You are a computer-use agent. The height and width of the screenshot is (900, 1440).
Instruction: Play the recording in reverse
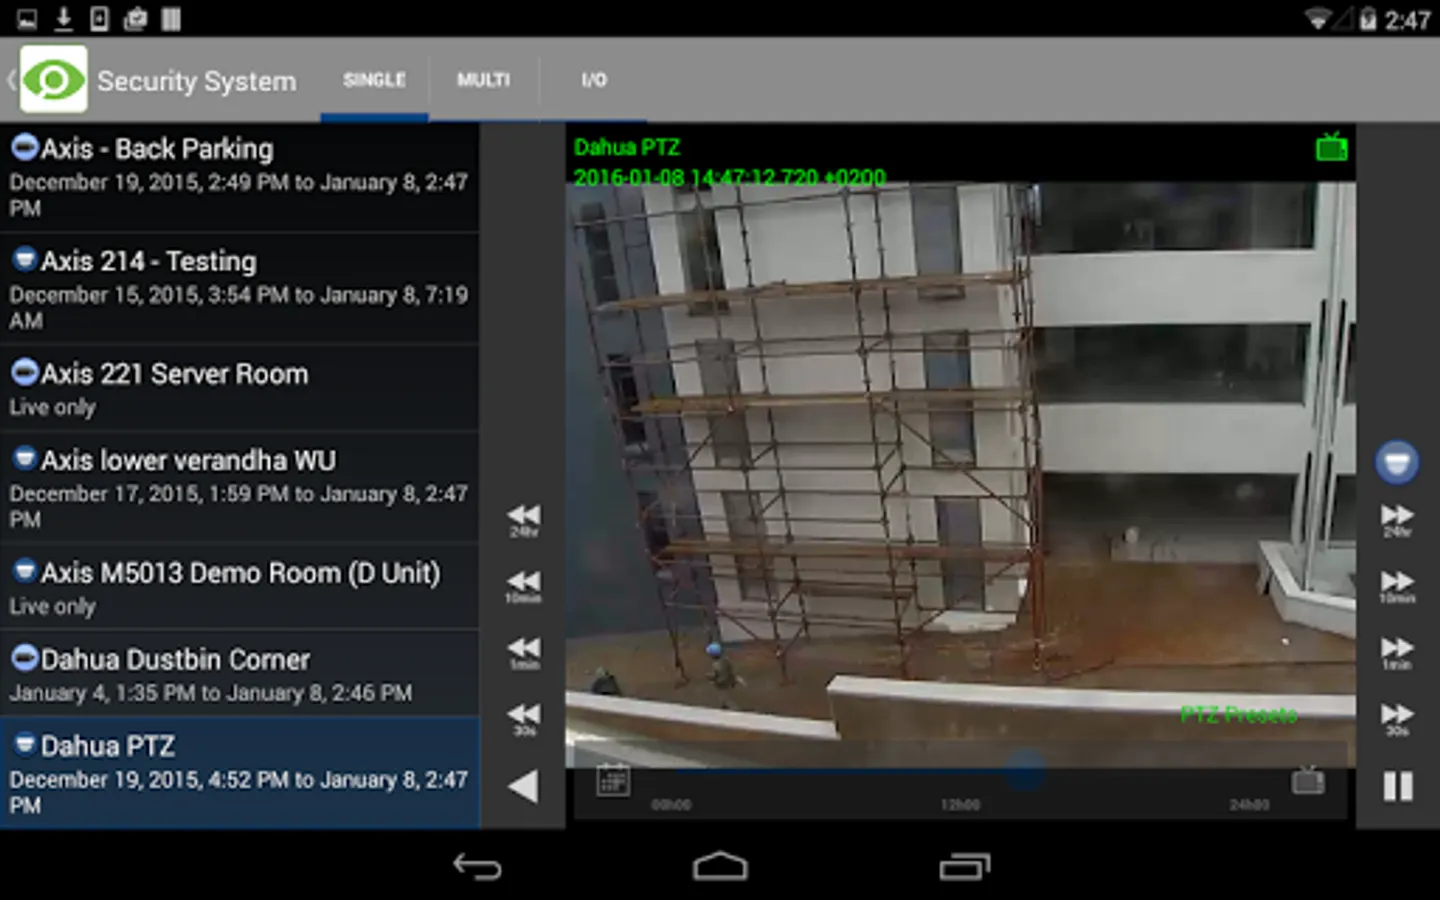click(x=523, y=786)
